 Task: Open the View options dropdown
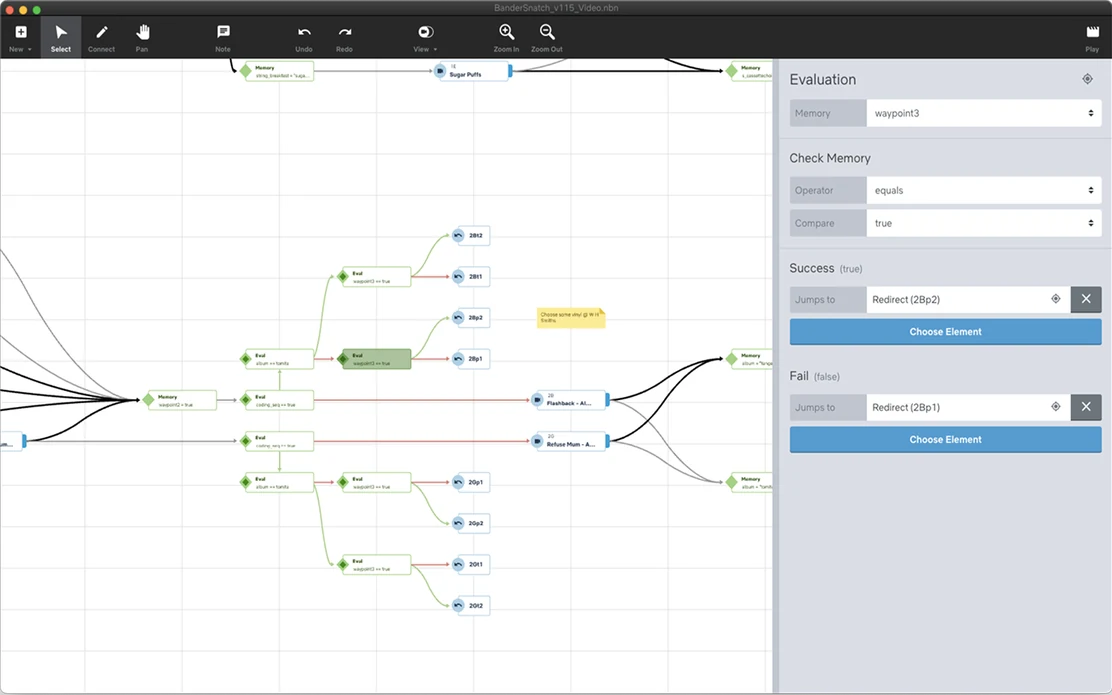pos(426,38)
